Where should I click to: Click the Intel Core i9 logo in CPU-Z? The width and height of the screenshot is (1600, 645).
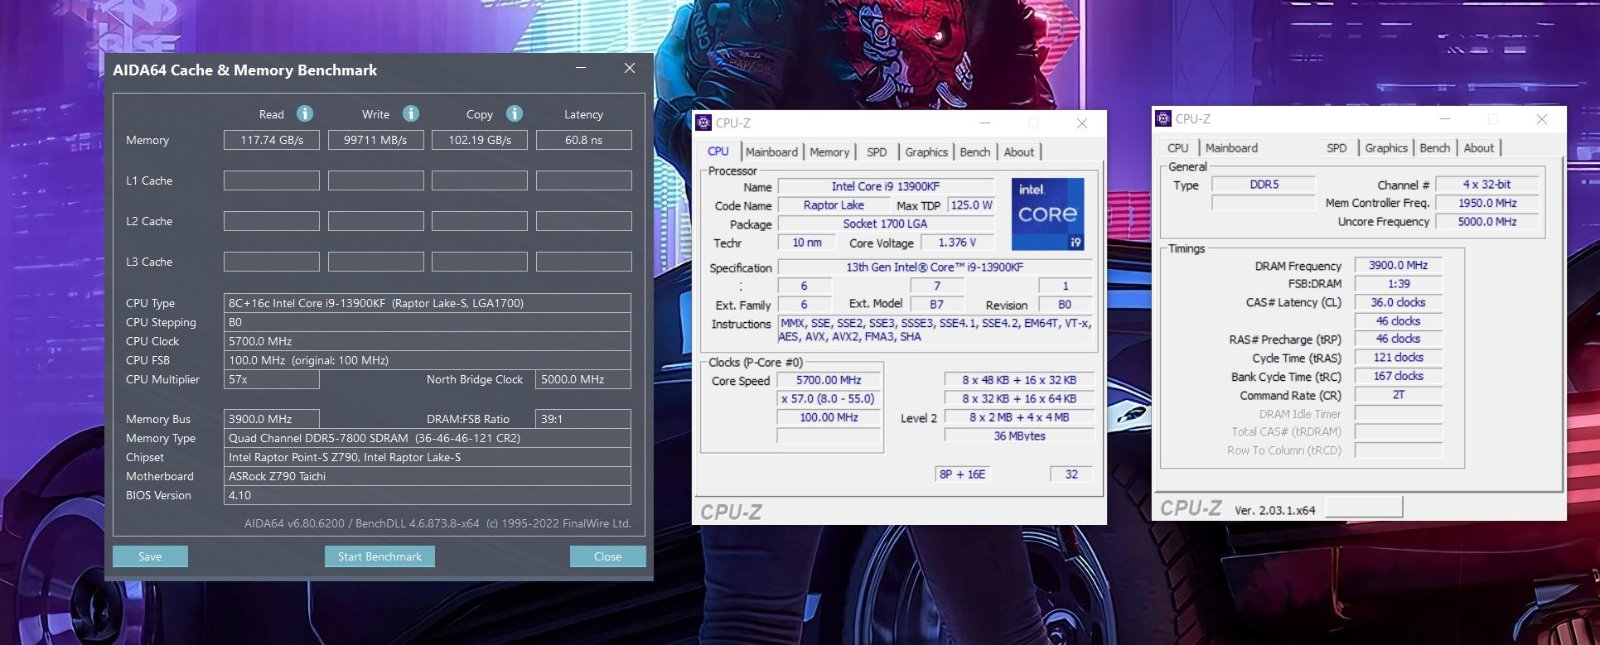[x=1047, y=214]
